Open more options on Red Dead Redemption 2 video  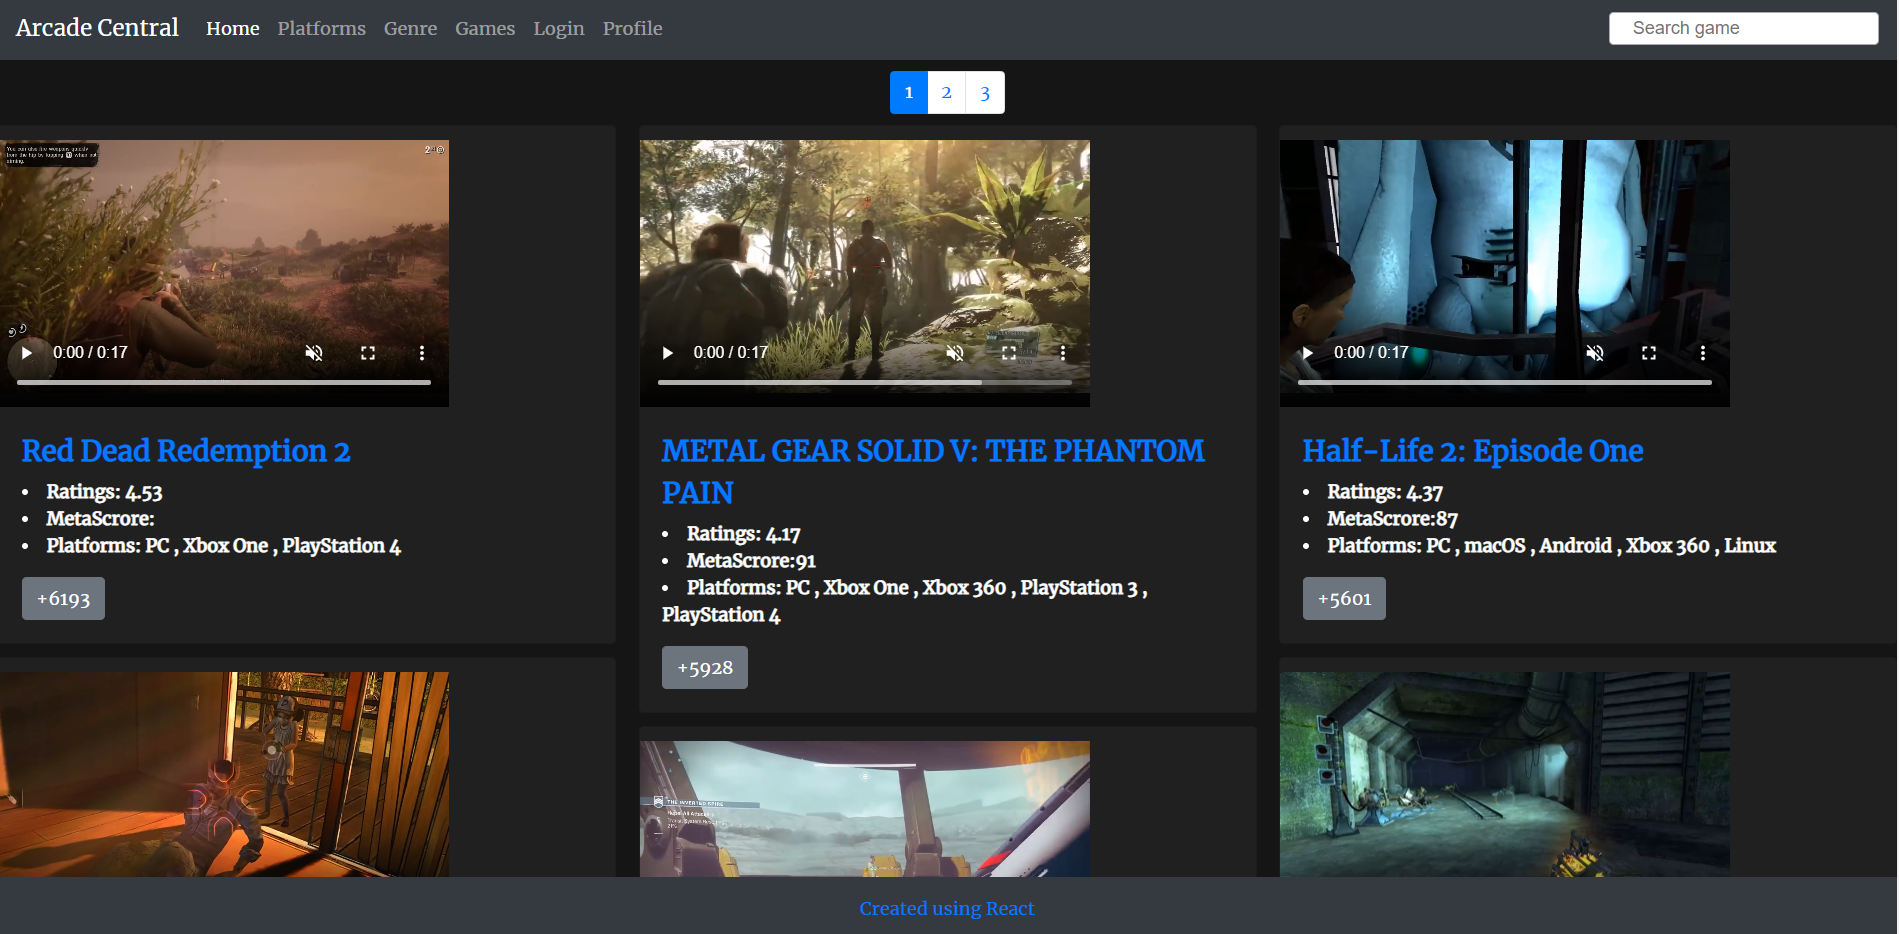422,353
